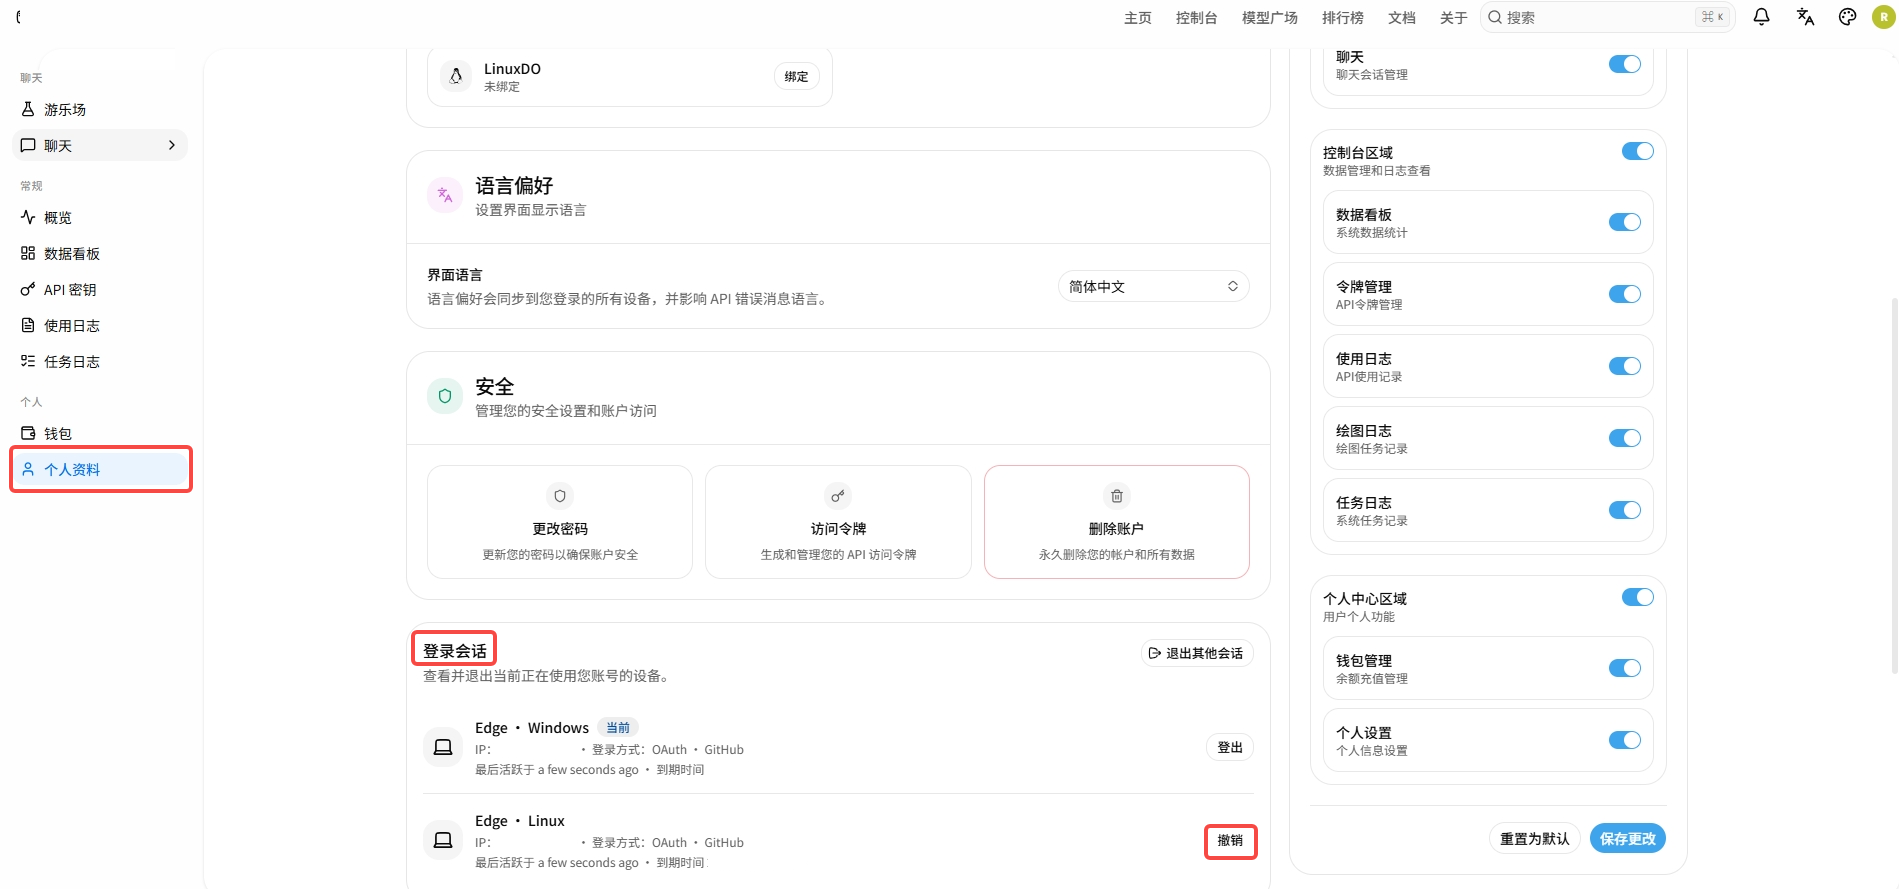Screen dimensions: 1899x889
Task: Click the 任务日志 list icon in sidebar
Action: (x=28, y=361)
